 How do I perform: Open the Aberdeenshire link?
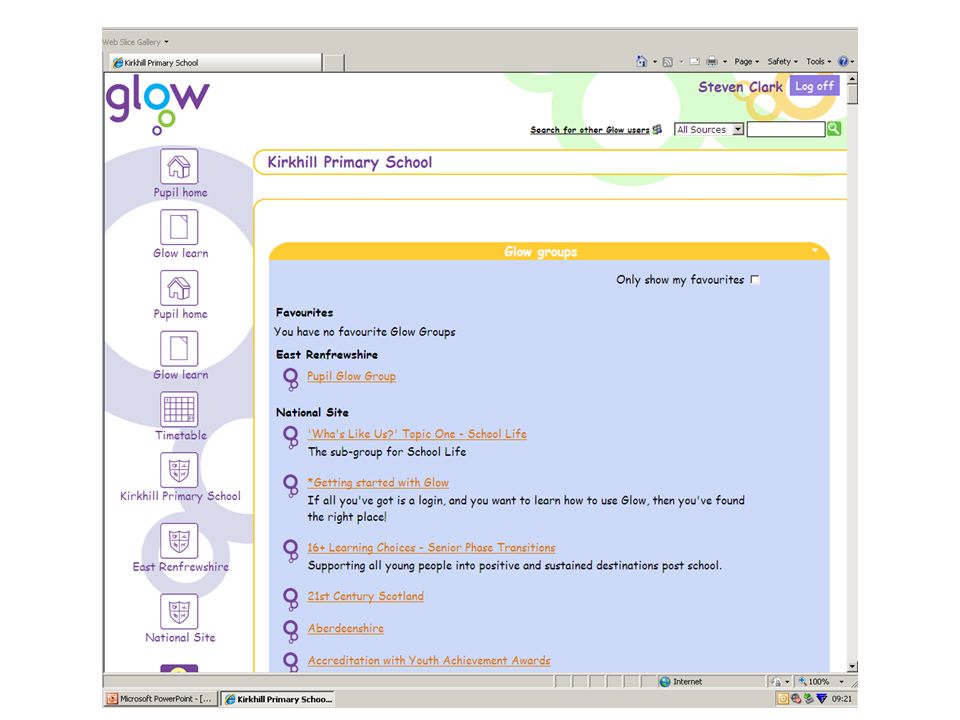345,628
